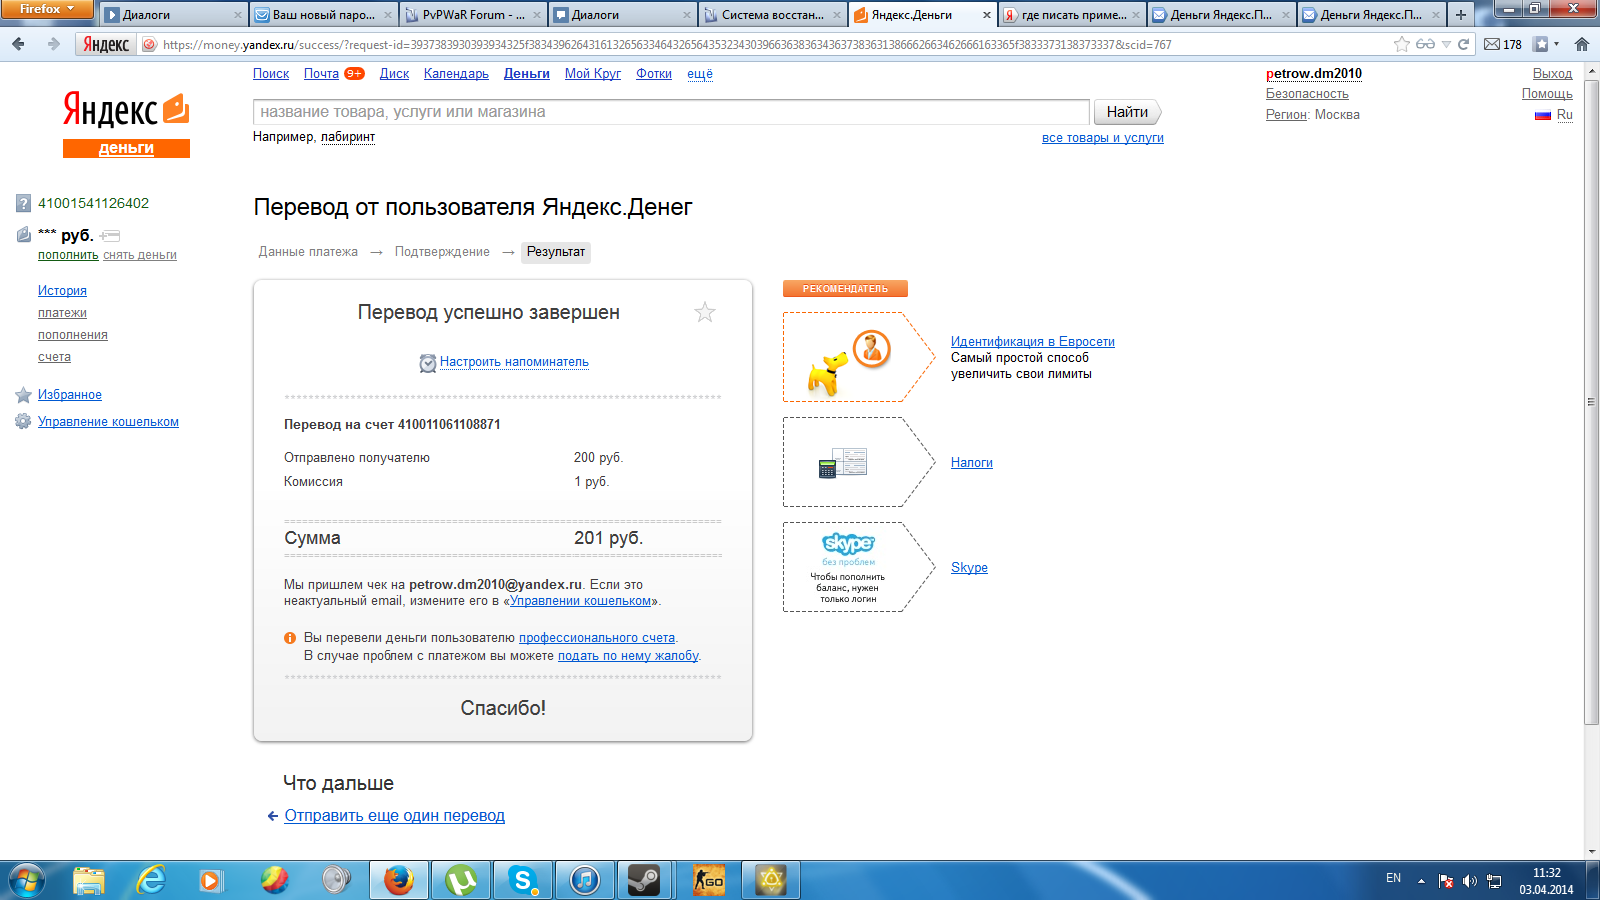1600x900 pixels.
Task: Click the Yandex Money logo
Action: tap(126, 124)
